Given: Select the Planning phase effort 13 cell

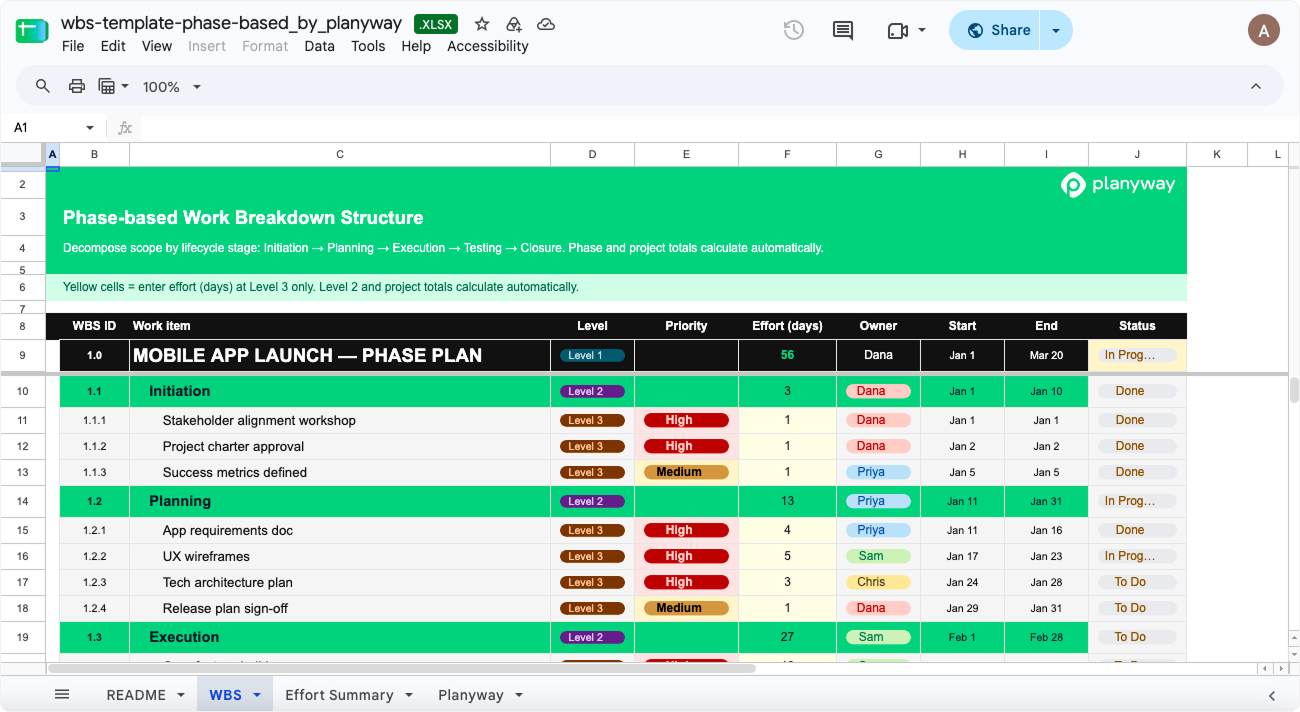Looking at the screenshot, I should pyautogui.click(x=787, y=501).
